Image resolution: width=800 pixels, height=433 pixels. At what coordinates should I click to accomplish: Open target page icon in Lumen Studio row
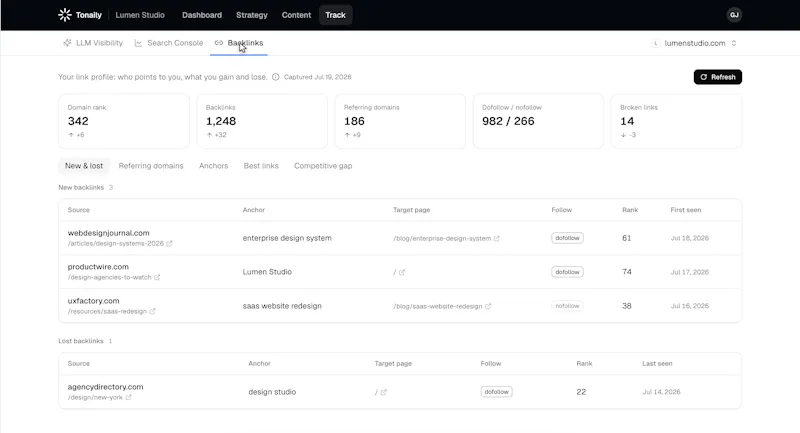pyautogui.click(x=402, y=272)
